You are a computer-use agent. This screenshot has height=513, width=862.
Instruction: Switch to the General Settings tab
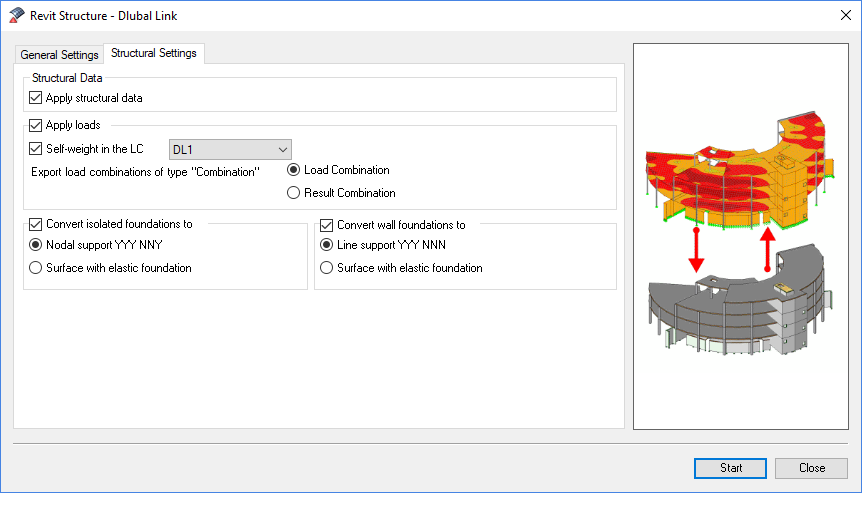tap(59, 55)
